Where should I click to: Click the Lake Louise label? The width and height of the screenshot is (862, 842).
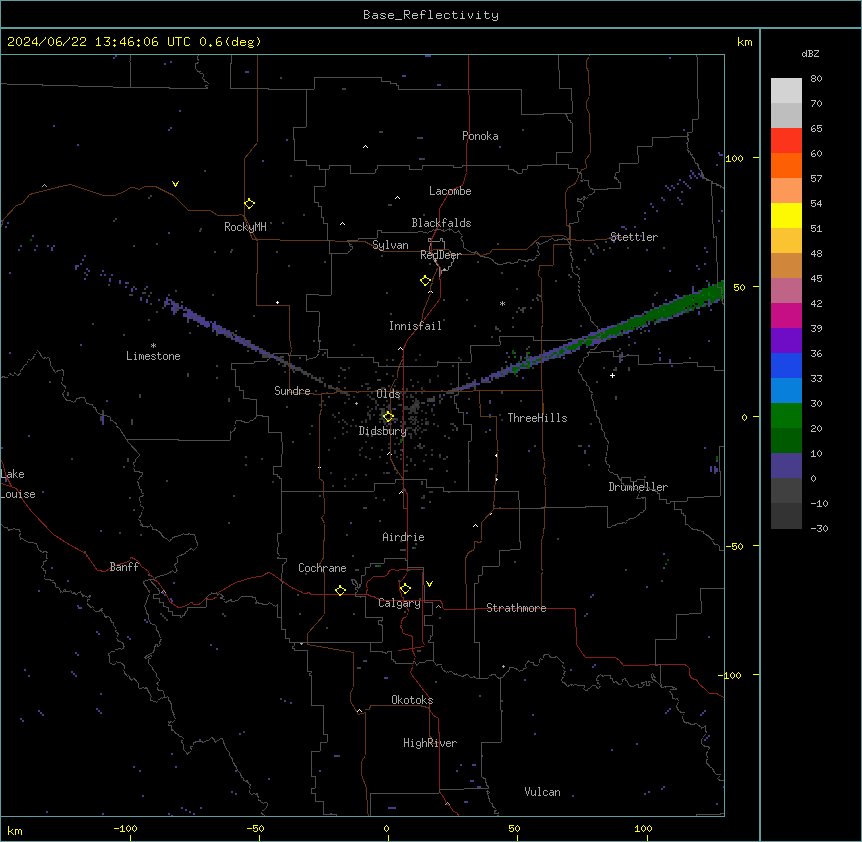click(18, 484)
